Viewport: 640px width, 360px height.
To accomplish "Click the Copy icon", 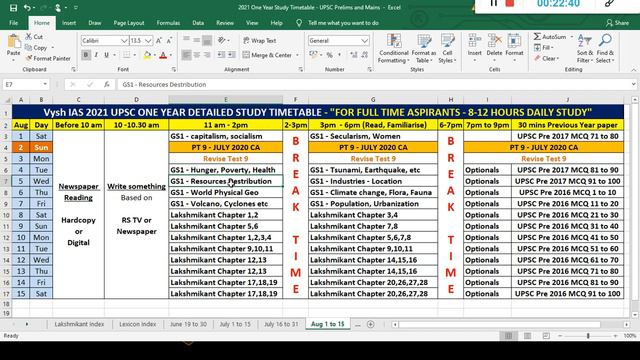I will tap(29, 48).
